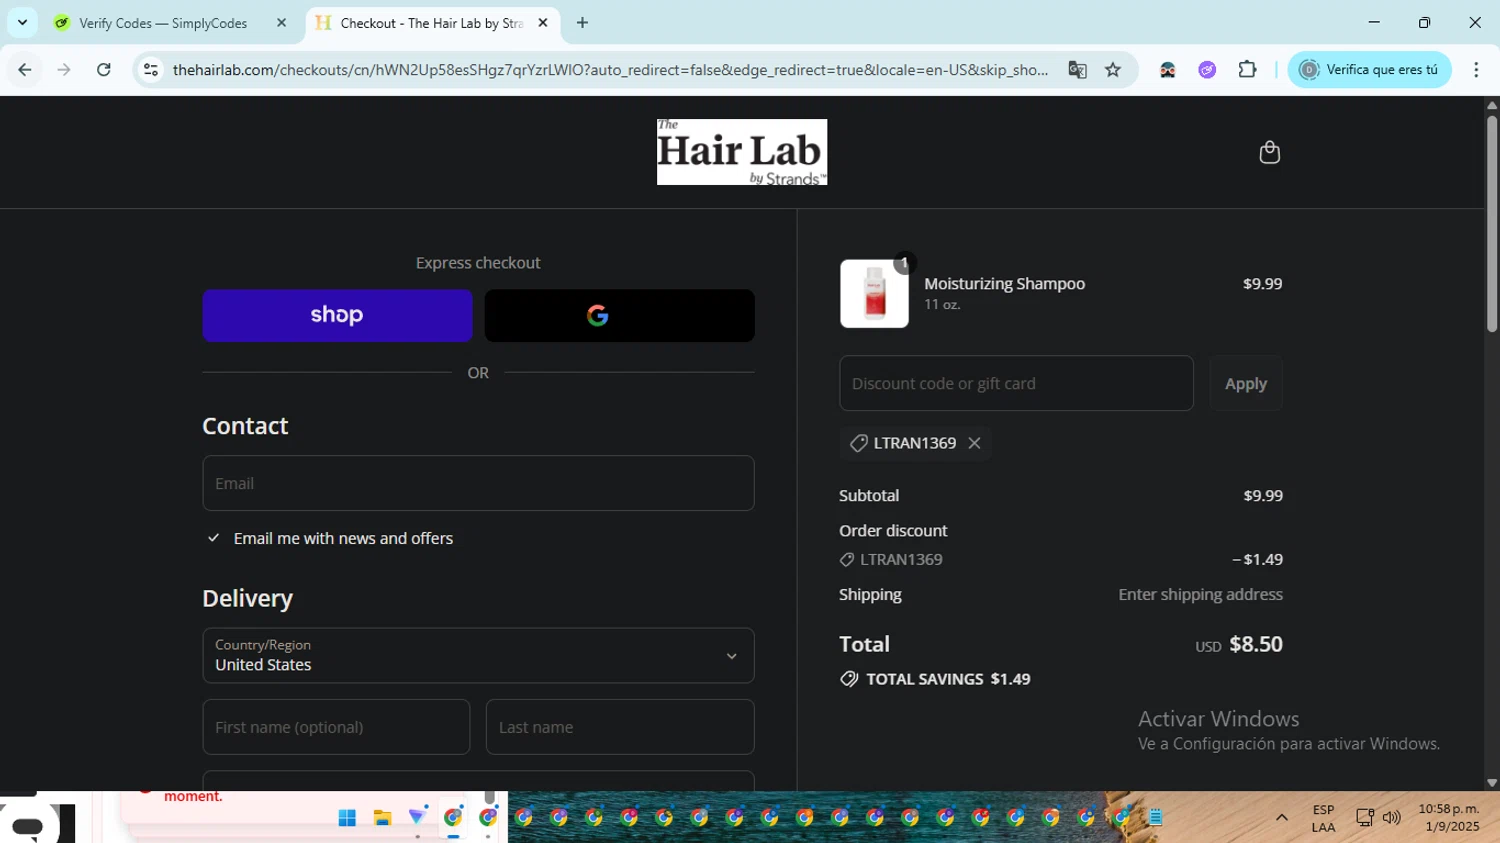Screen dimensions: 1500x843
Task: Click the dark masked-face extension icon in toolbar
Action: (1167, 70)
